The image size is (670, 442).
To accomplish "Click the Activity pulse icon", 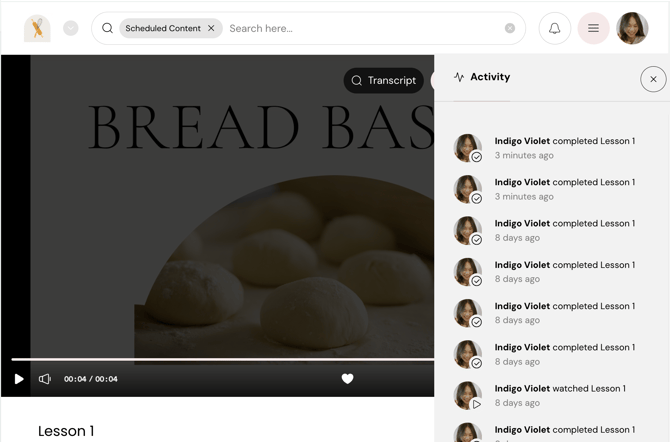I will click(x=459, y=77).
